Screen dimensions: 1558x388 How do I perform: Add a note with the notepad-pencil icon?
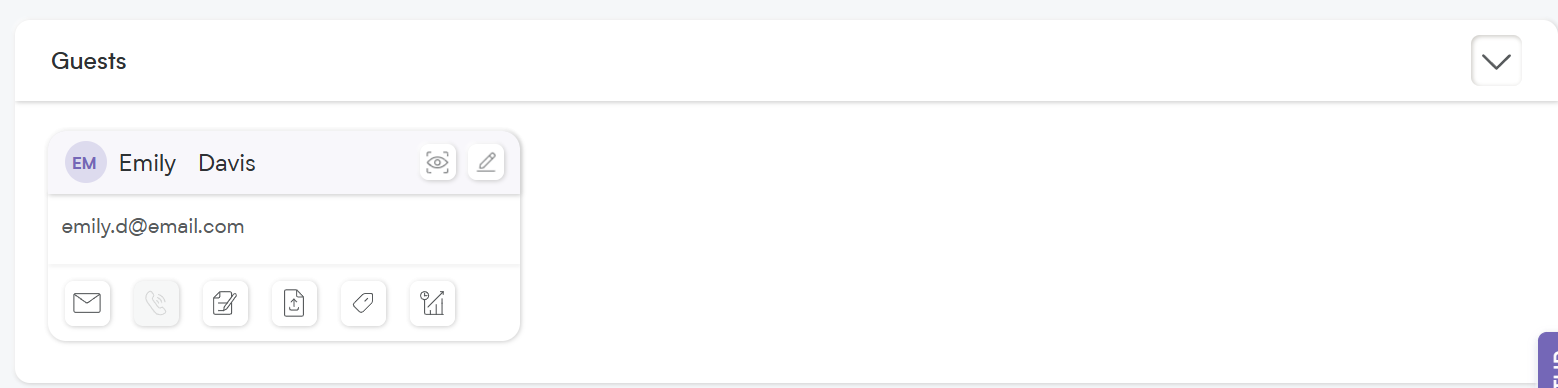(225, 303)
